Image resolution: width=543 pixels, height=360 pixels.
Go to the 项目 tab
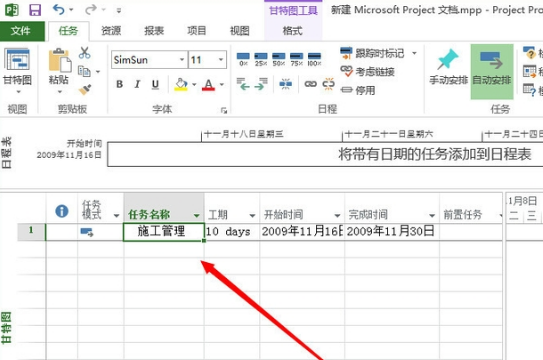197,31
